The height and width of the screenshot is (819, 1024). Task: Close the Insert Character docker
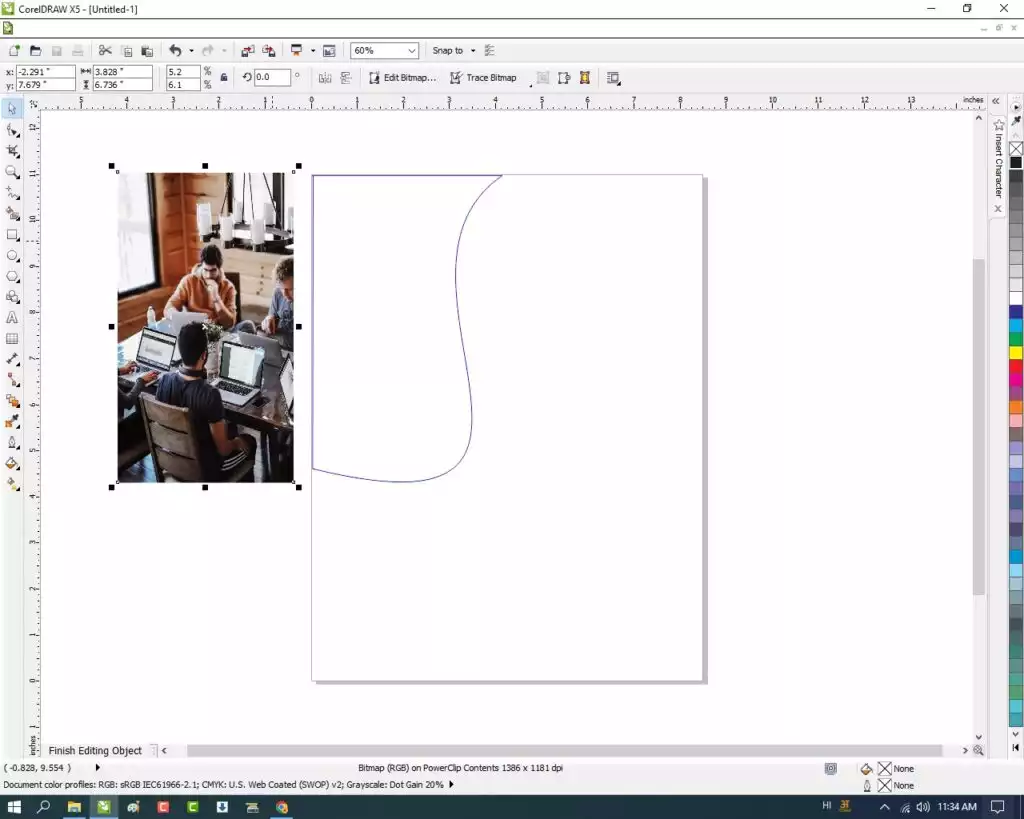click(x=998, y=209)
